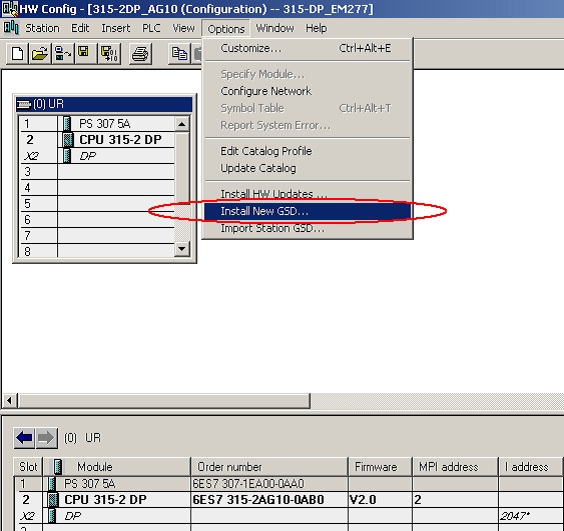Click the rack scroll up arrow

182,124
